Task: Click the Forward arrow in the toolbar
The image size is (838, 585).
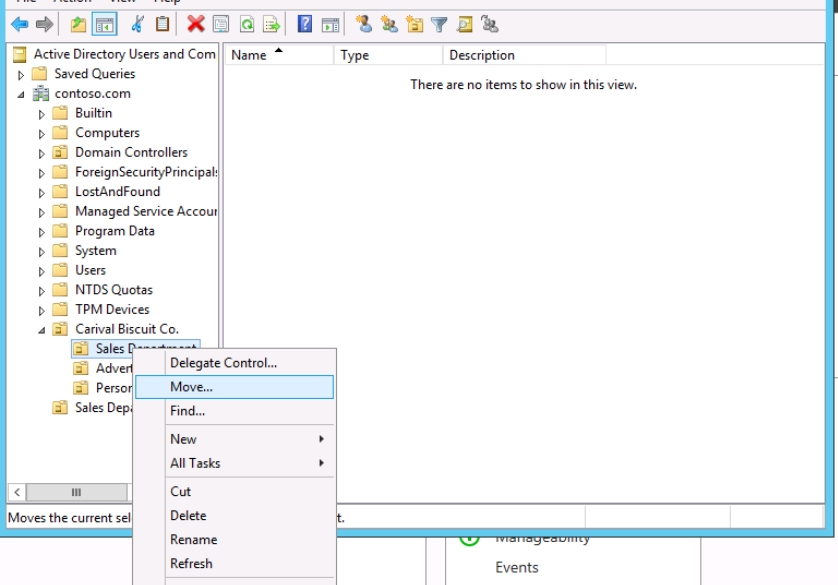Action: (x=44, y=24)
